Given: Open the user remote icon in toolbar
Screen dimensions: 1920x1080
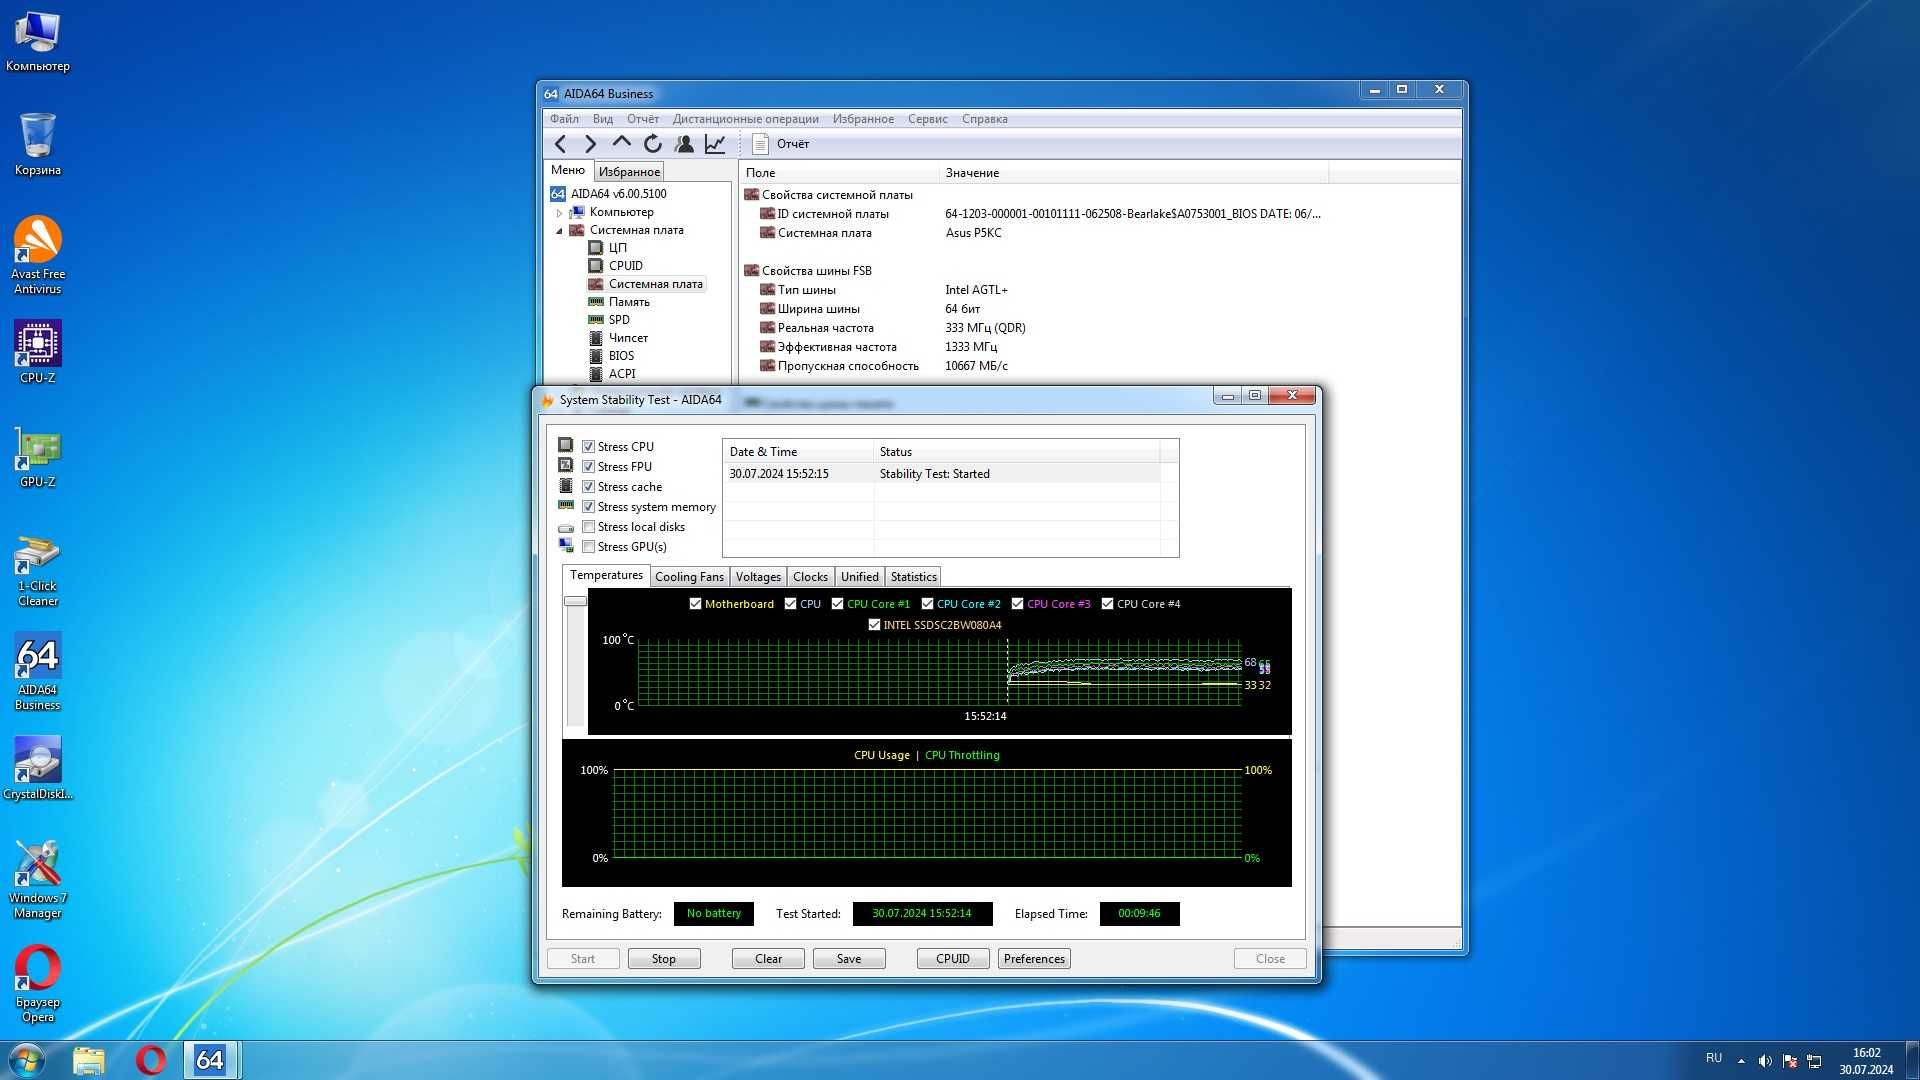Looking at the screenshot, I should [684, 144].
